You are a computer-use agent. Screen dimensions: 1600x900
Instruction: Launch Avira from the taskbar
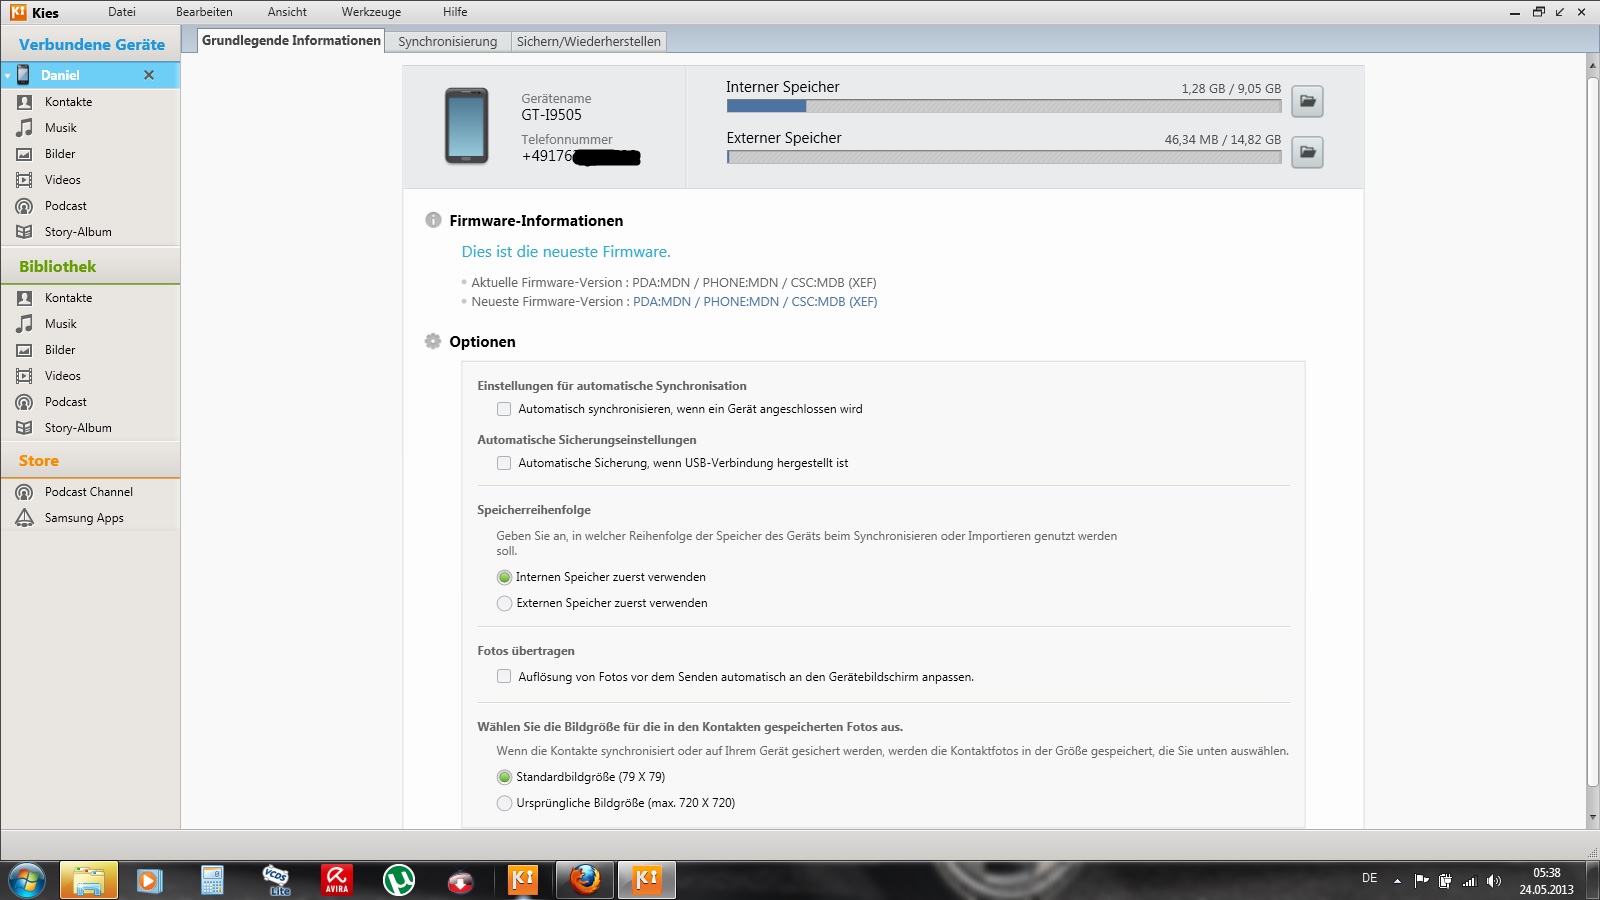(x=337, y=881)
